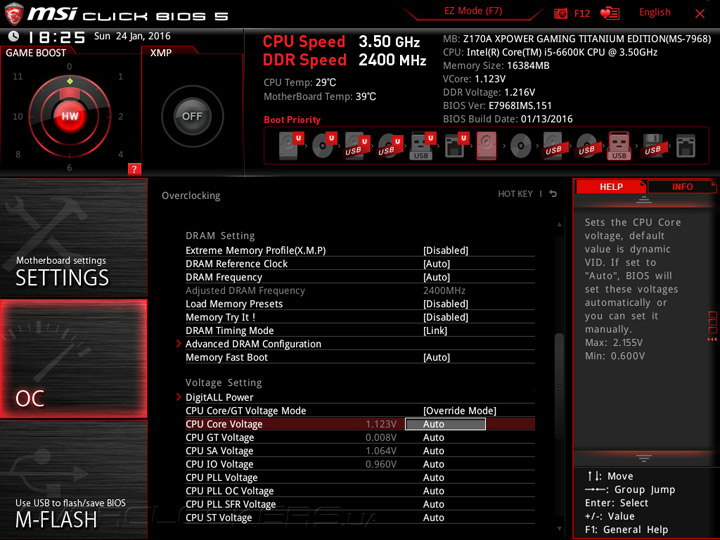Select the last legacy network boot icon
Image resolution: width=720 pixels, height=540 pixels.
click(686, 146)
